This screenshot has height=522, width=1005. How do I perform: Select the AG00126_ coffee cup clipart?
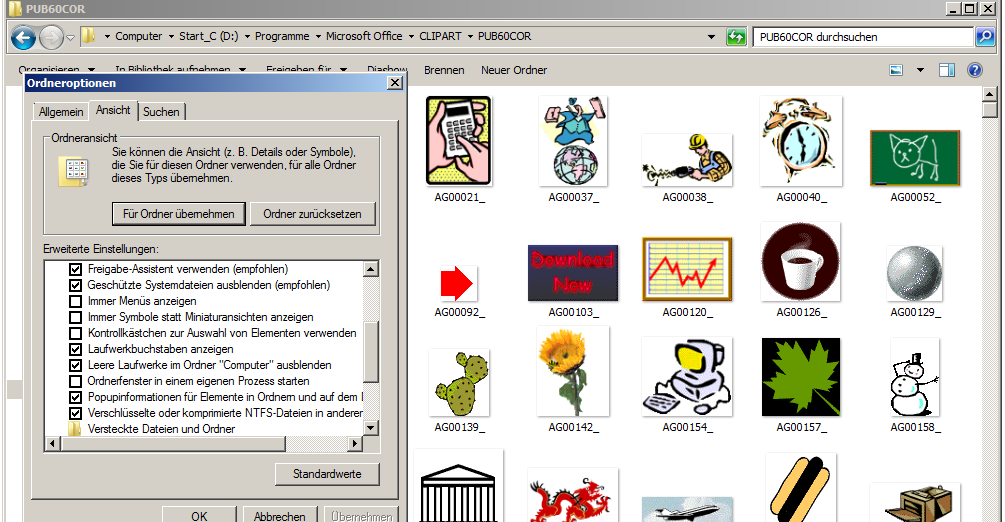[801, 262]
